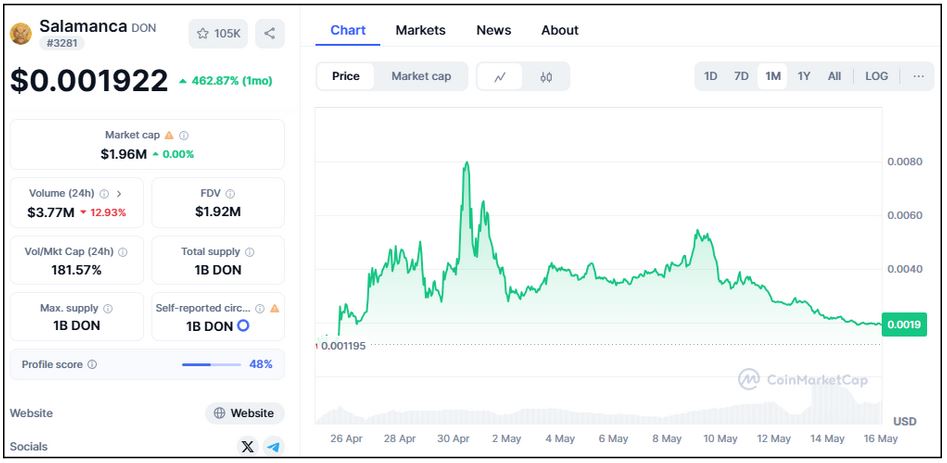The width and height of the screenshot is (947, 463).
Task: Select line chart view icon
Action: [x=499, y=77]
